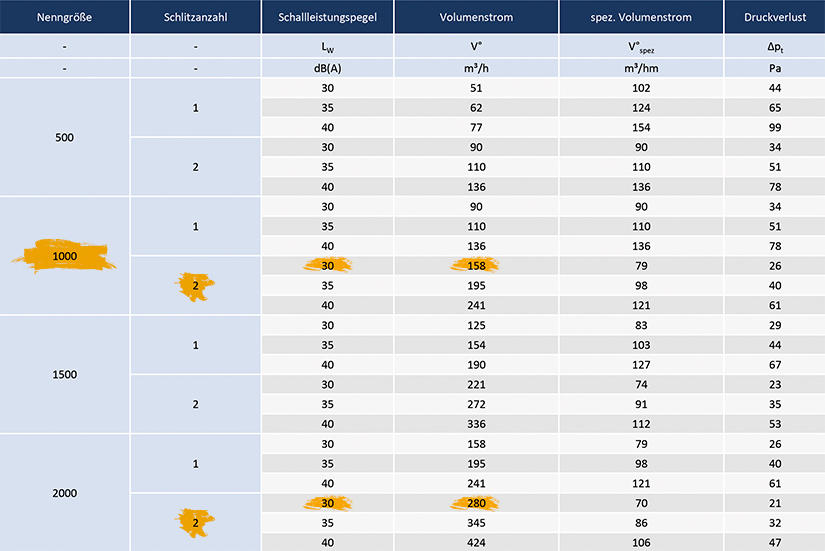Click the highlighted Volumenstrom value 158
Viewport: 825px width, 551px height.
[x=474, y=266]
